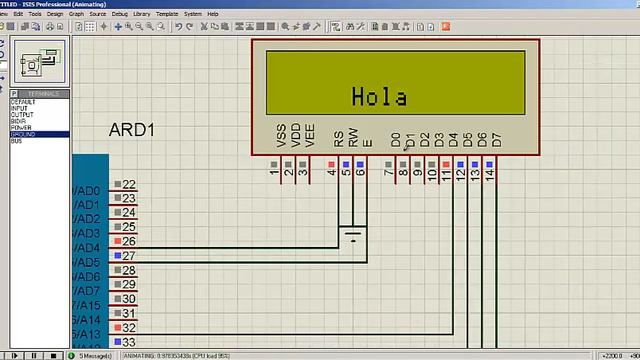This screenshot has width=640, height=360.
Task: Toggle the wire auto-router icon
Action: click(336, 27)
